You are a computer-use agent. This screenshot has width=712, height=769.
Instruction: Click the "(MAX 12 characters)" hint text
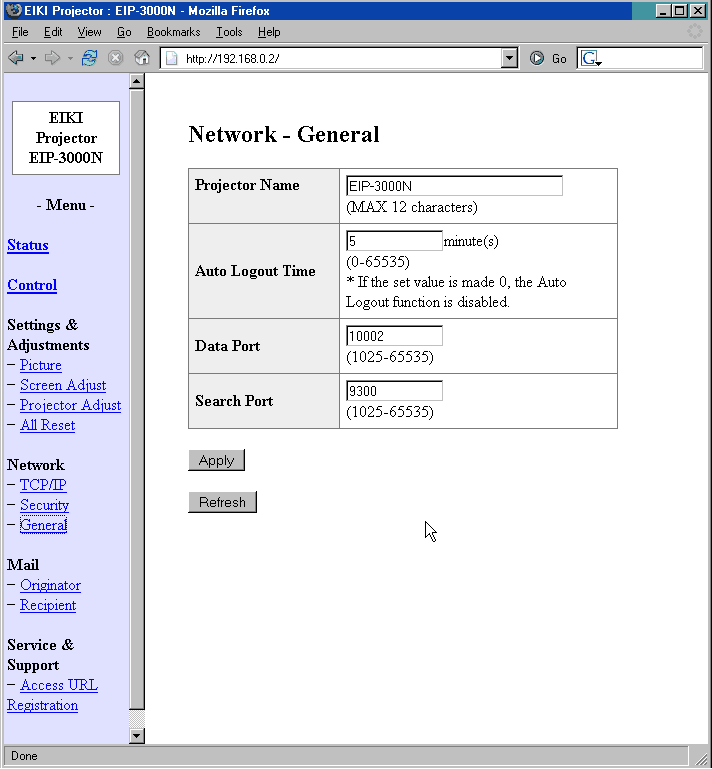coord(412,207)
